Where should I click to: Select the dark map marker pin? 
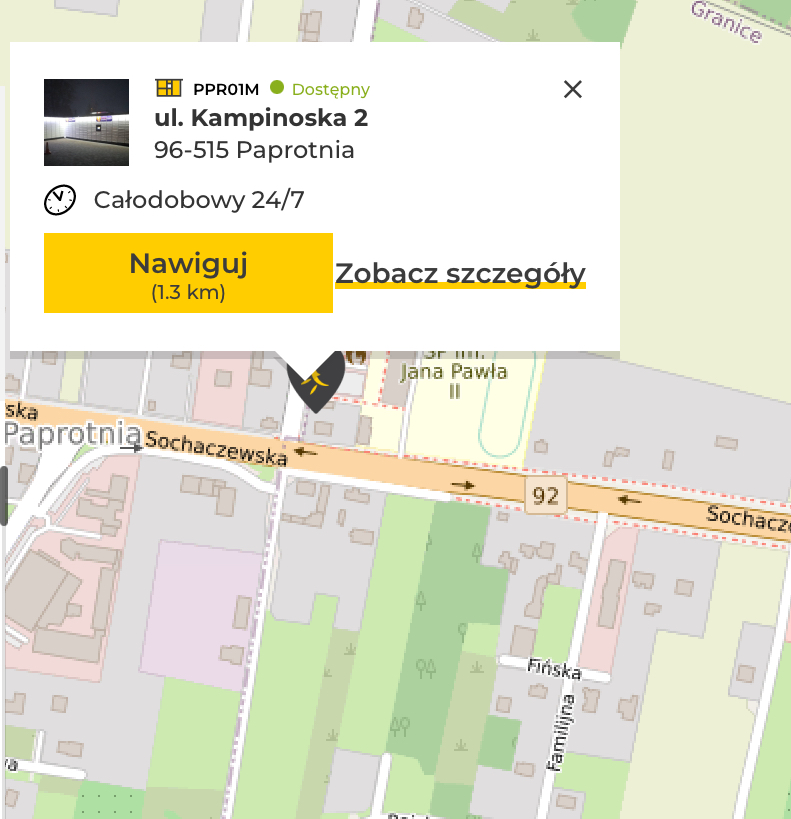316,382
